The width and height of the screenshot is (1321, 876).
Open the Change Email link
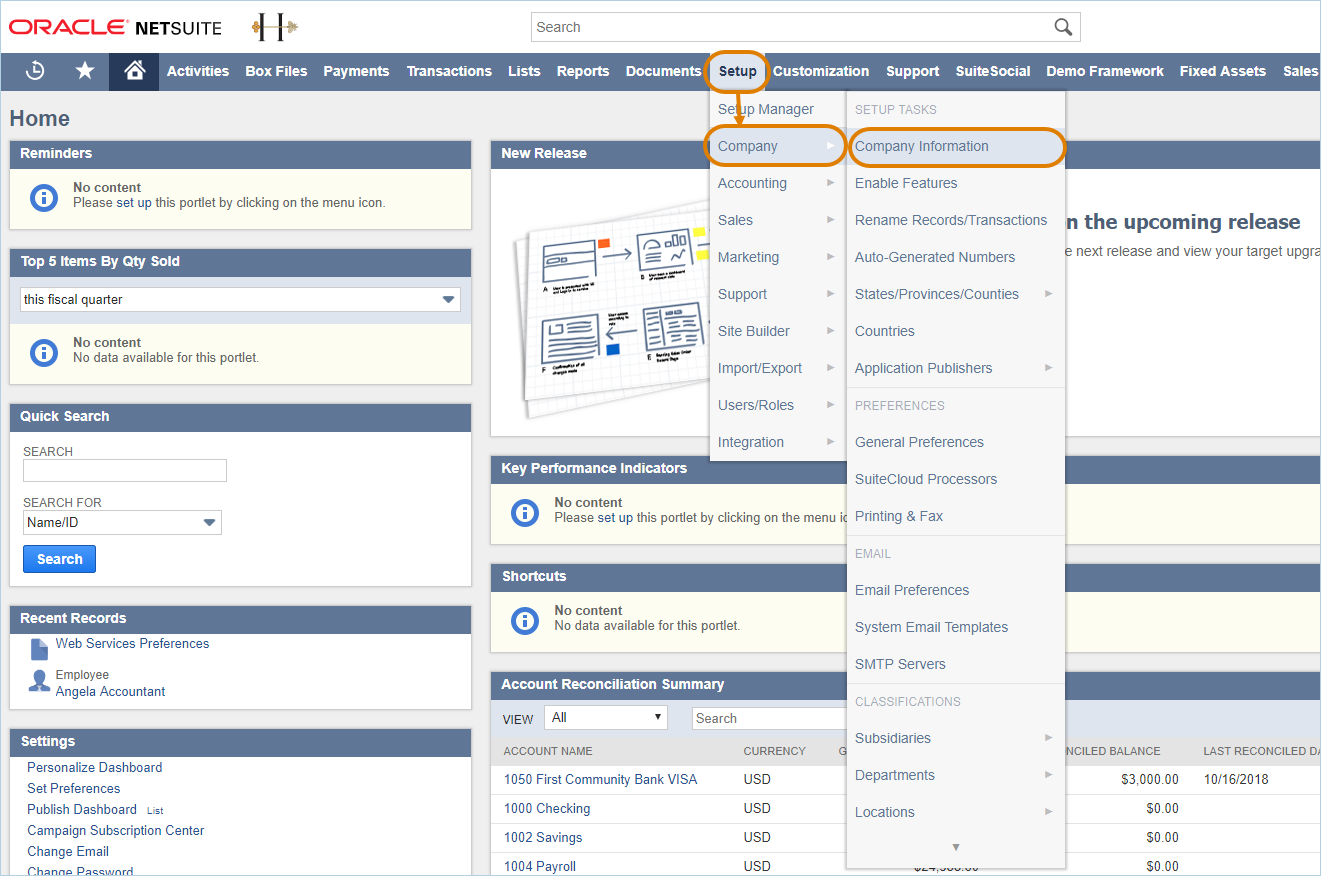click(x=68, y=851)
